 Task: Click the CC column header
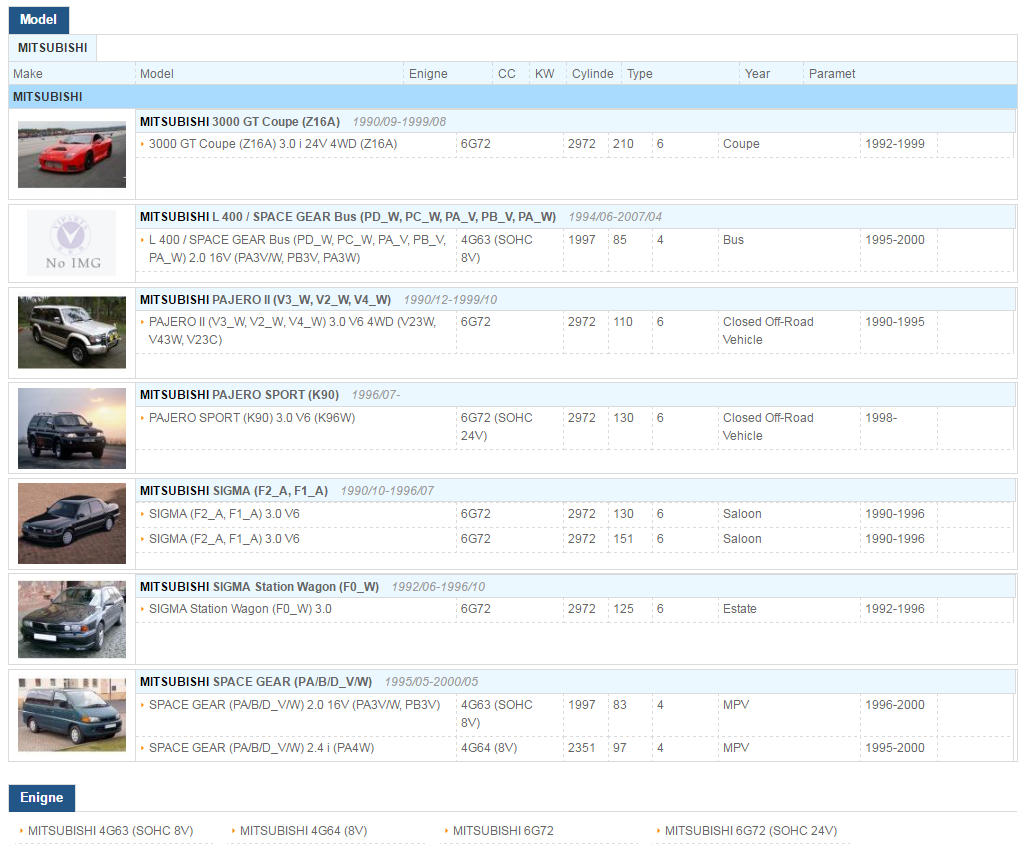[x=506, y=74]
